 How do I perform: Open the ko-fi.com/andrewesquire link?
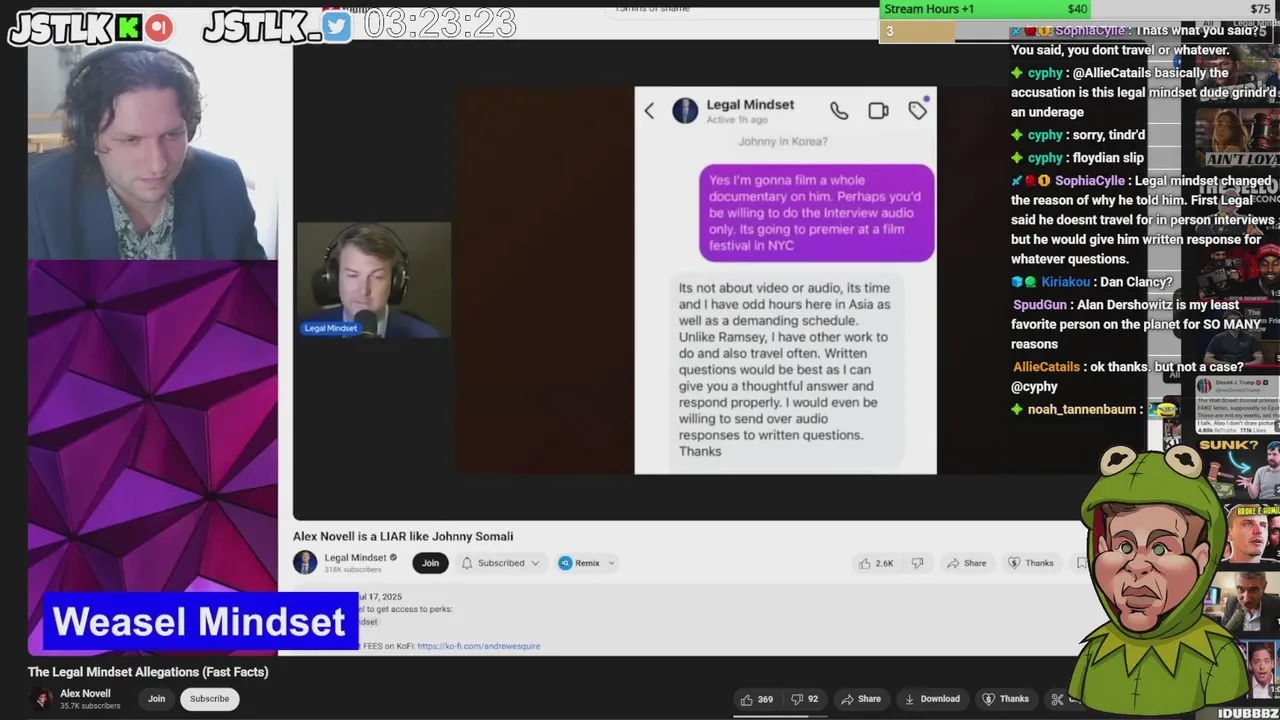(478, 646)
